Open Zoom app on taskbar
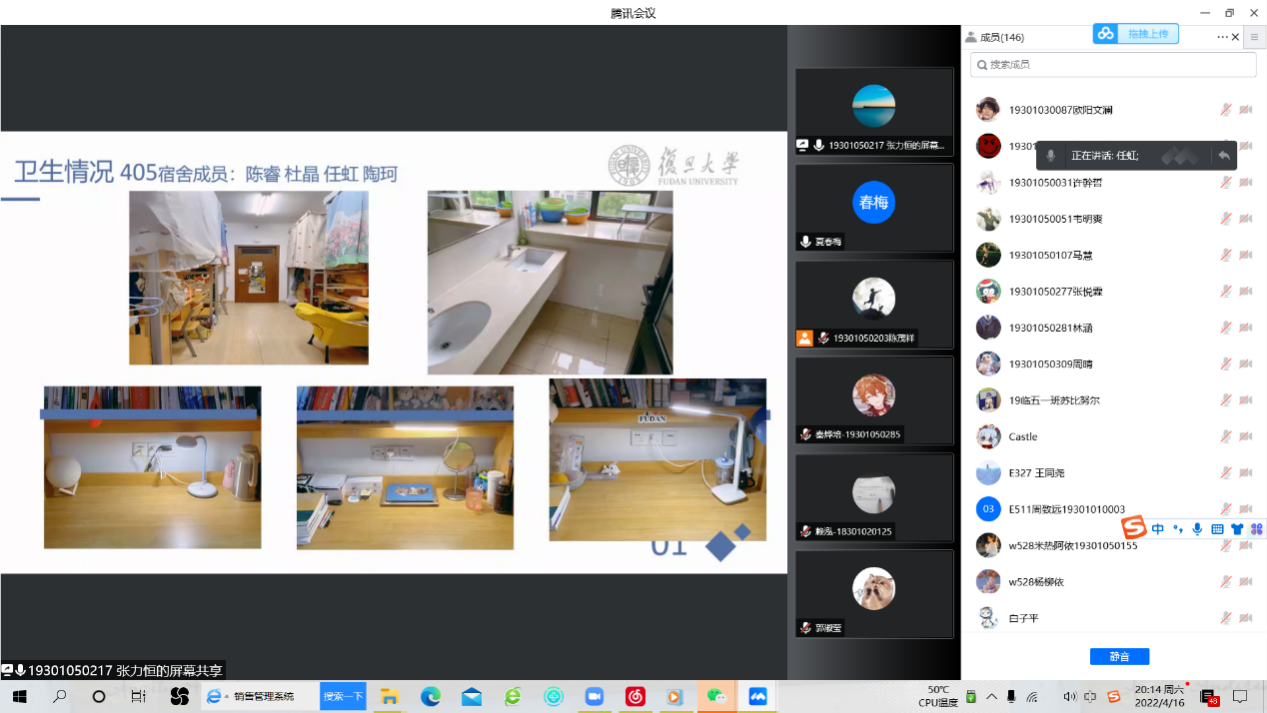Image resolution: width=1267 pixels, height=713 pixels. point(595,696)
